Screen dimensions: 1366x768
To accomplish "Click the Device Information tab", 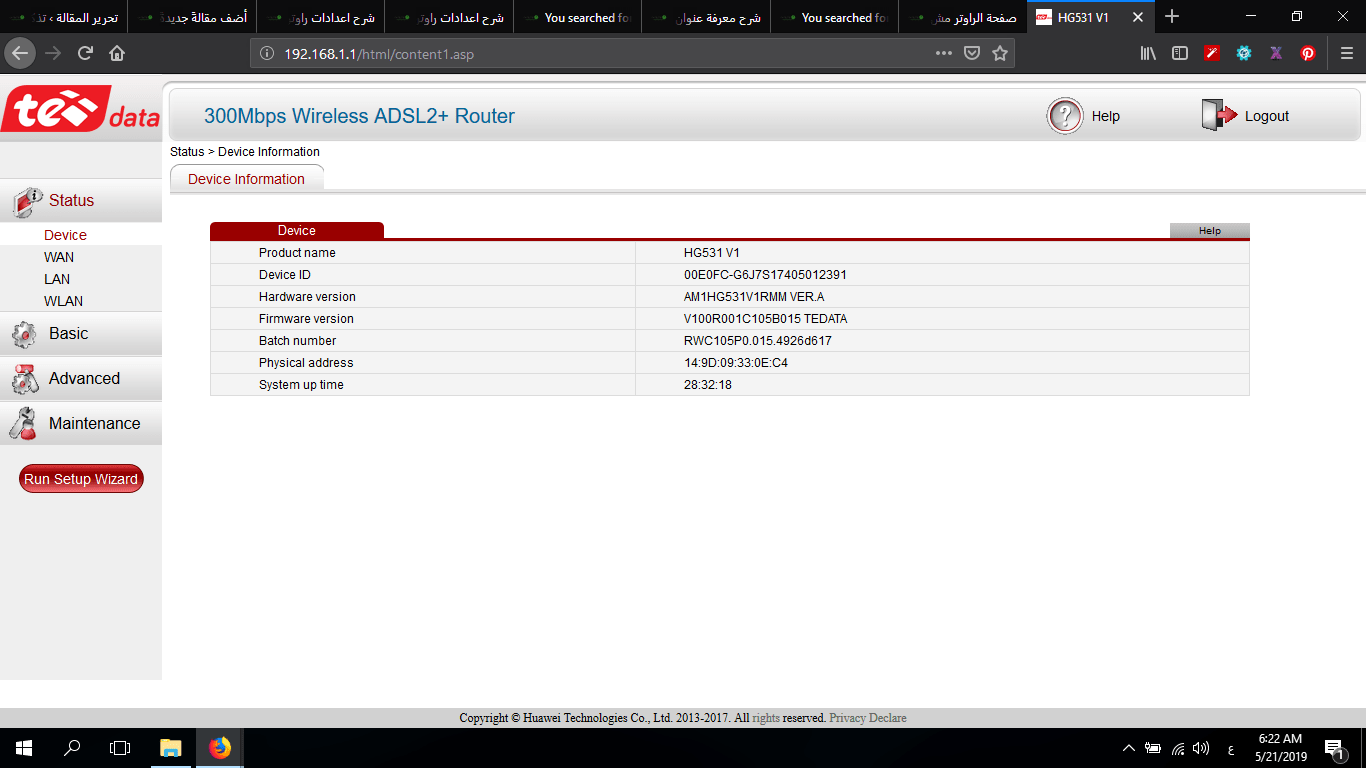I will coord(247,179).
